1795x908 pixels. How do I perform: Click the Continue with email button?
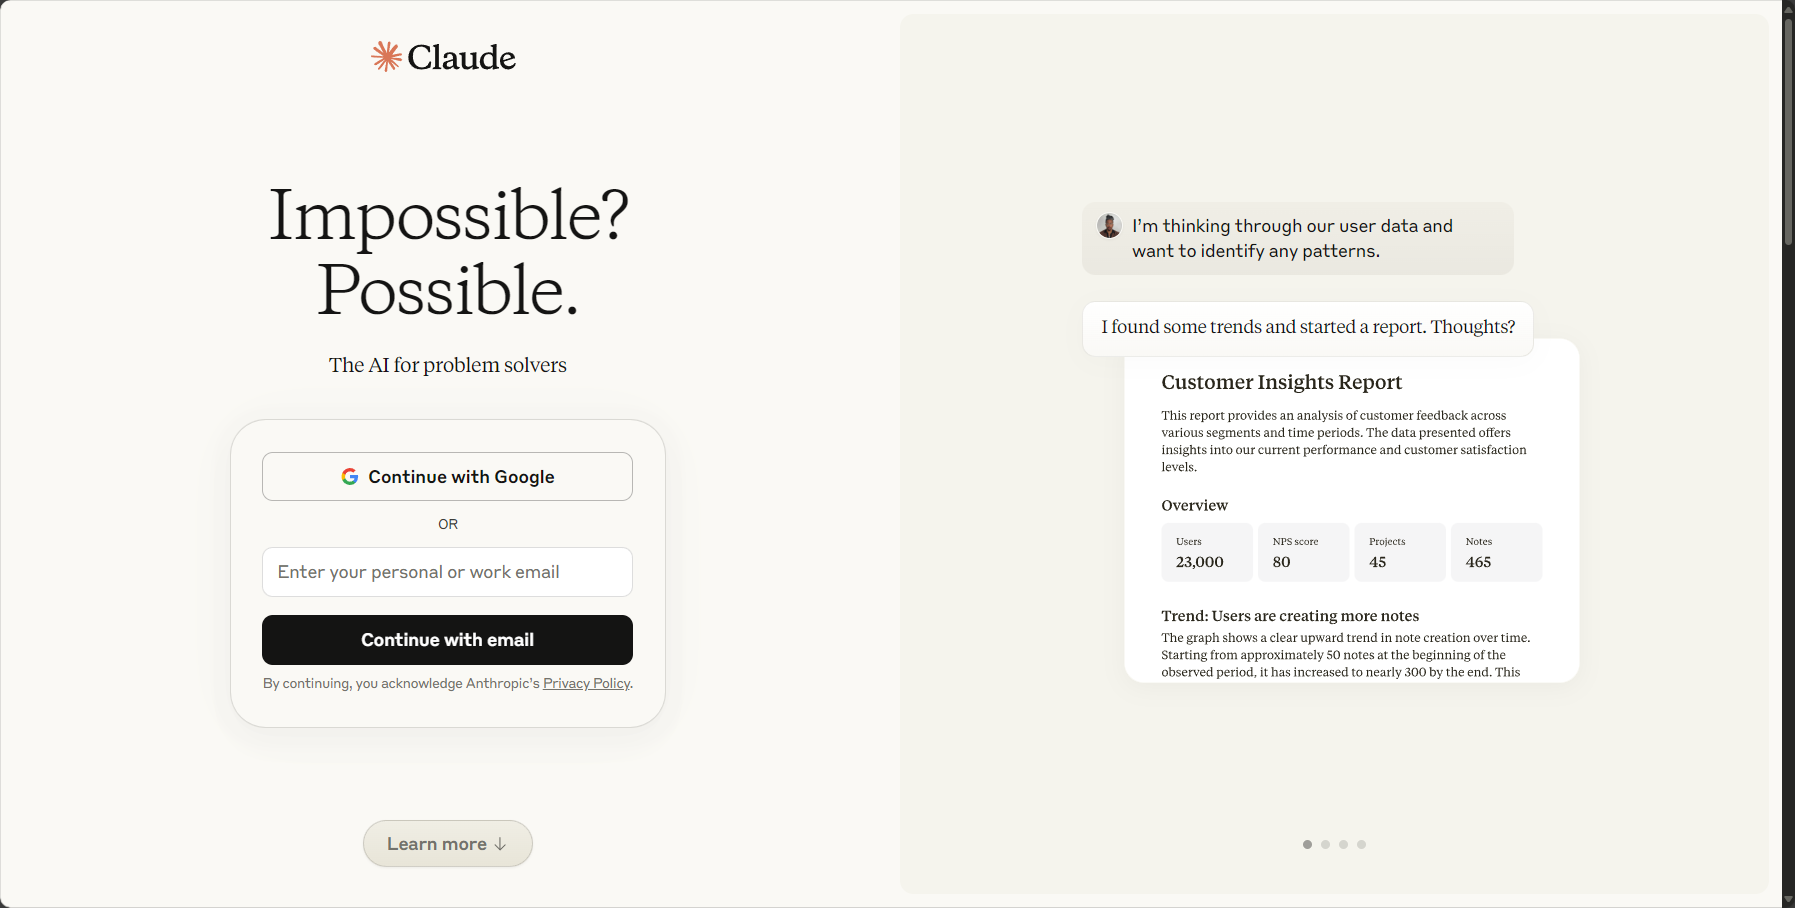point(447,640)
